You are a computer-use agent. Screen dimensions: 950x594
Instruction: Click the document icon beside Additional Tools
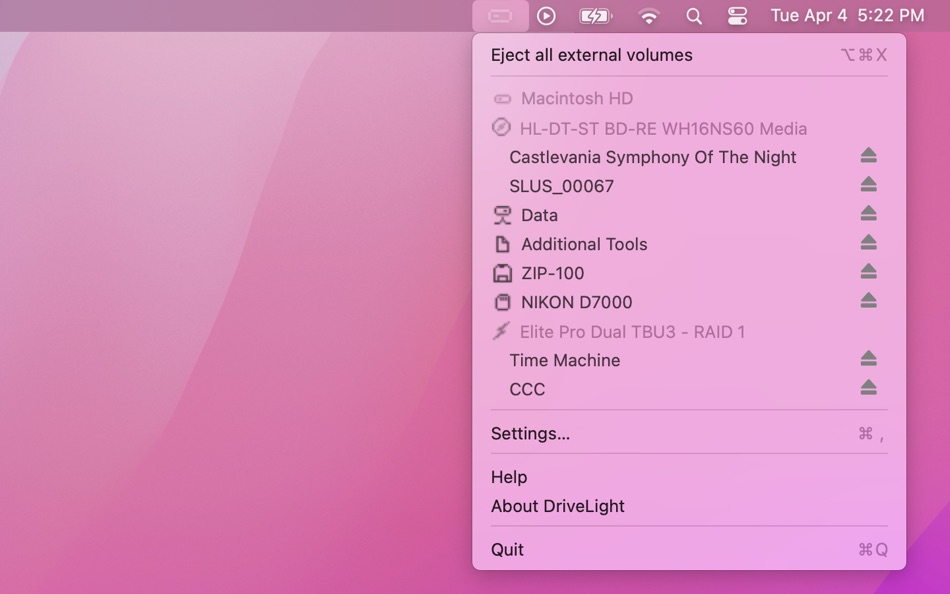coord(502,244)
